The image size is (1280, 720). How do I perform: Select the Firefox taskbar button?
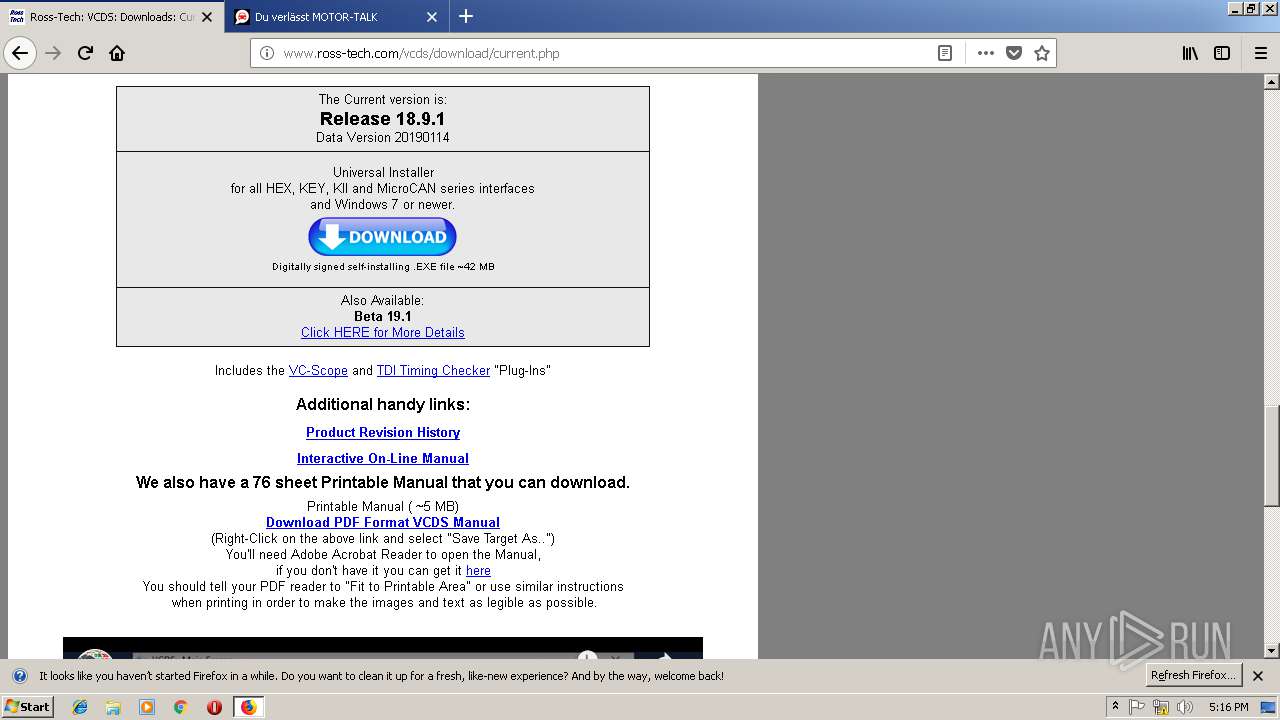coord(248,707)
